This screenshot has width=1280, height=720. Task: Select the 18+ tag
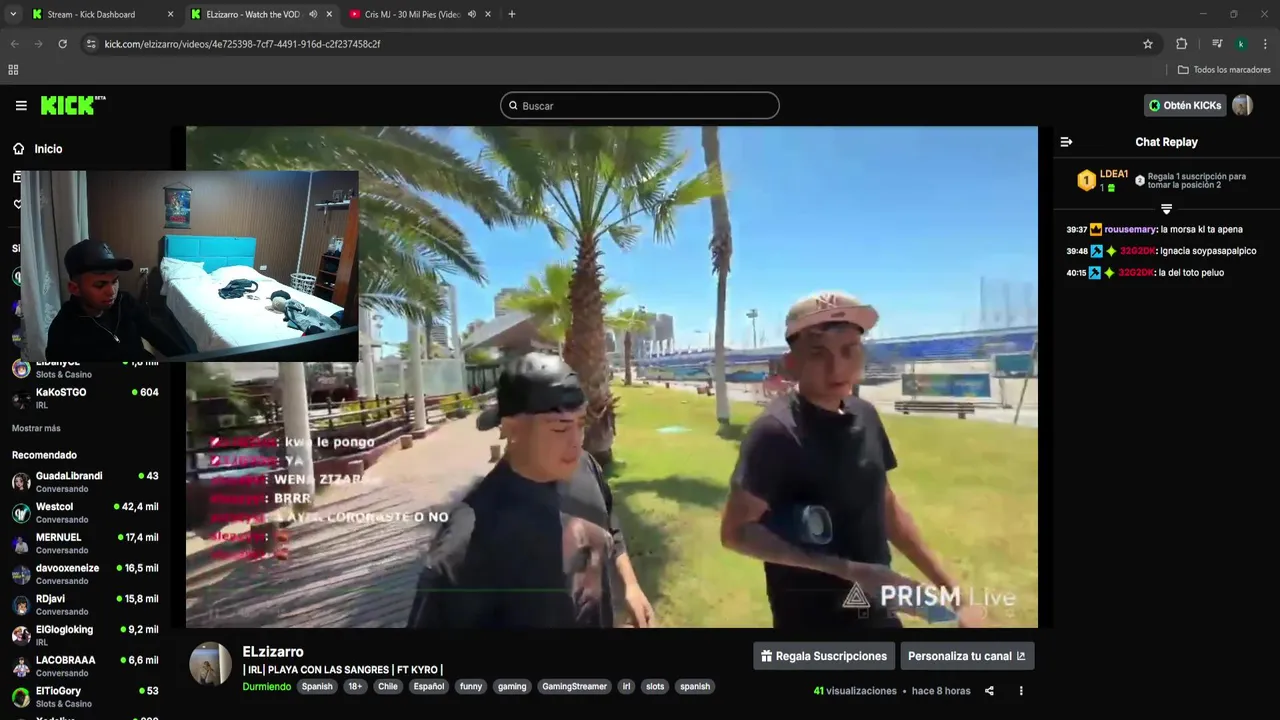click(x=355, y=687)
